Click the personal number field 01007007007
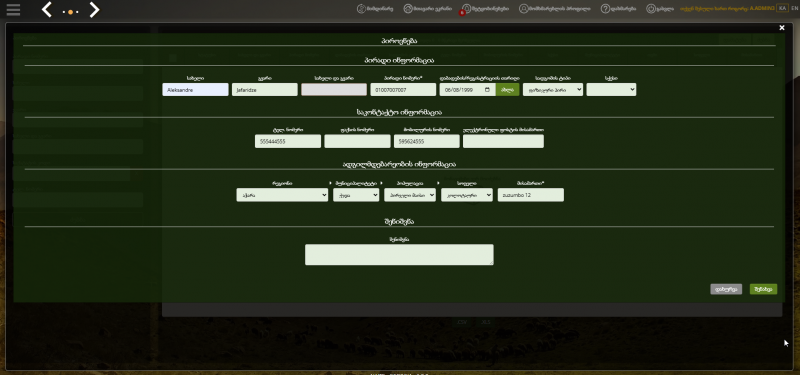This screenshot has width=800, height=375. coord(403,89)
